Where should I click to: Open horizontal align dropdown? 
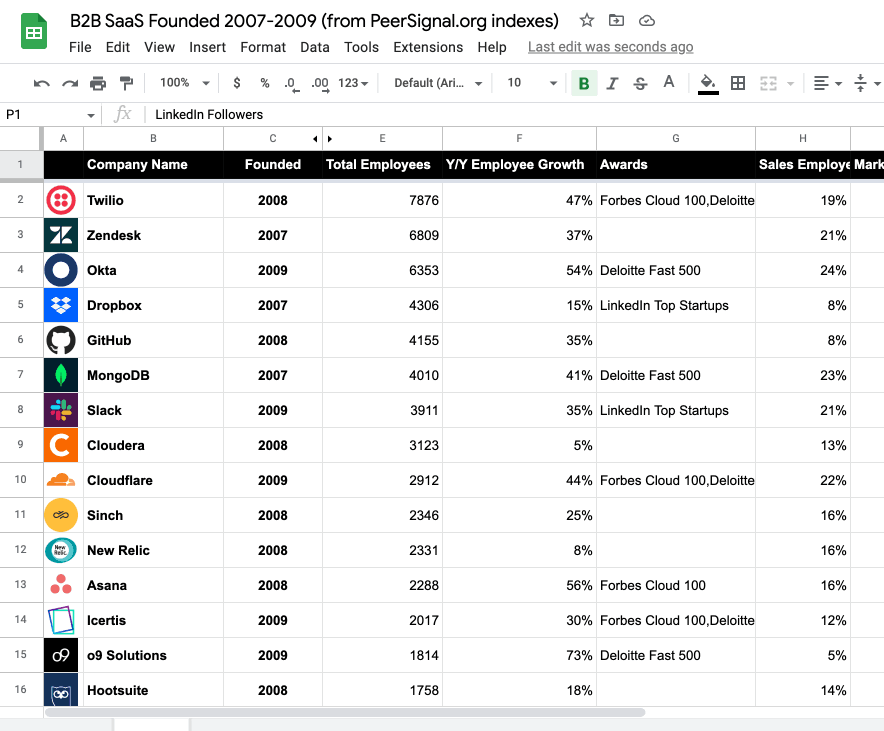pos(828,83)
